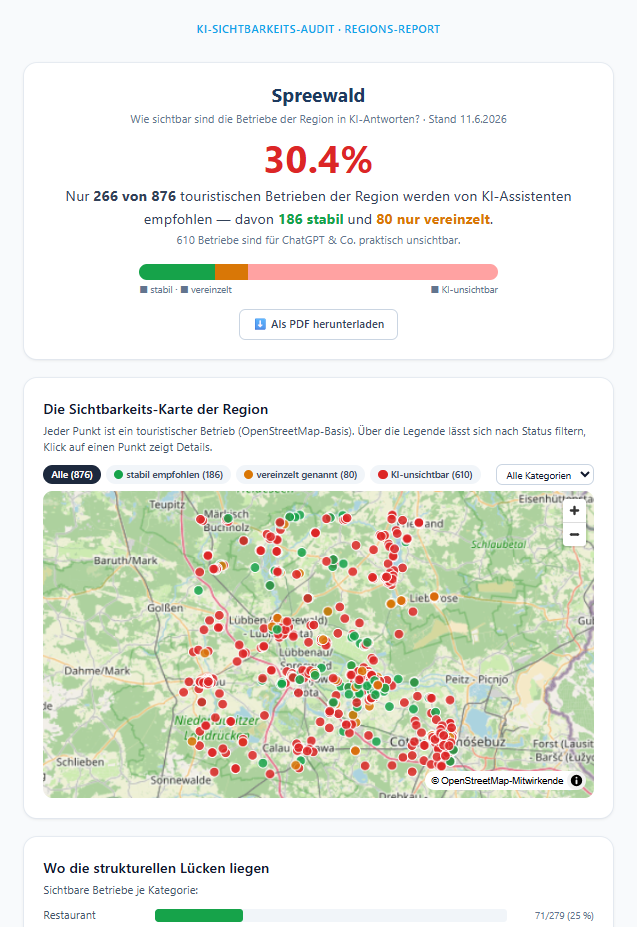Filter map by vereinzelt genannt (80)
This screenshot has width=637, height=927.
300,475
